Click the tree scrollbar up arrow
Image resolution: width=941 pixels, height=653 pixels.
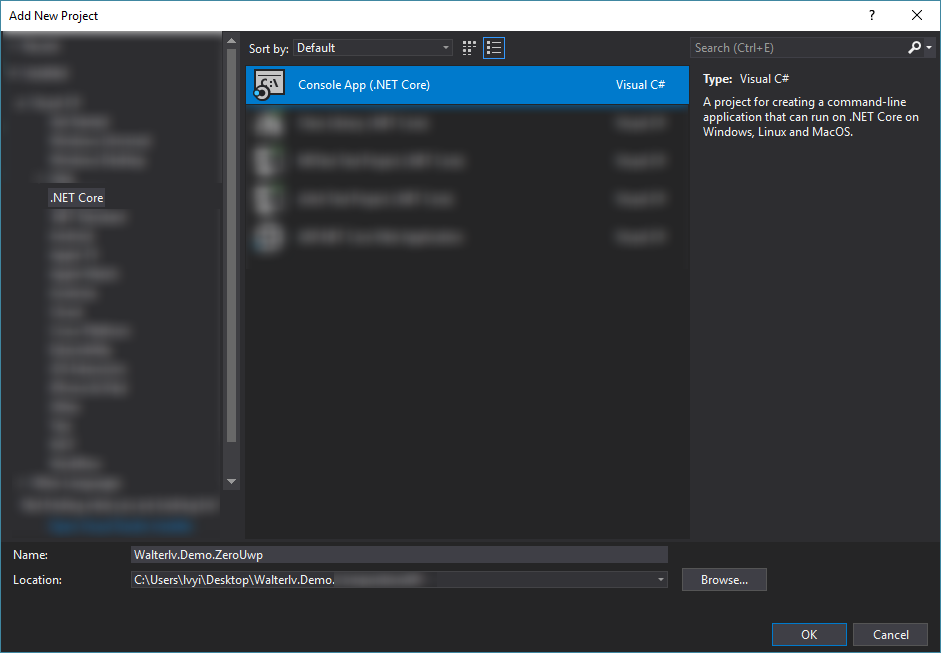232,41
